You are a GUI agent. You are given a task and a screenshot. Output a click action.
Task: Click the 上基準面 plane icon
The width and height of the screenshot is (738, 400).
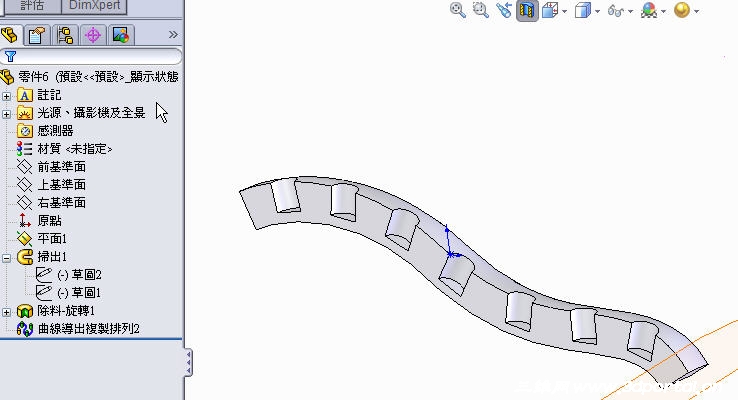tap(24, 184)
